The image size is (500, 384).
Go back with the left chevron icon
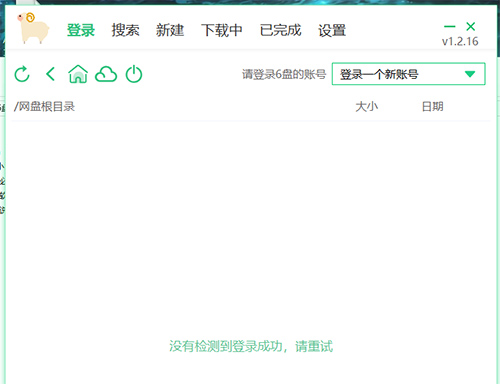(x=50, y=74)
